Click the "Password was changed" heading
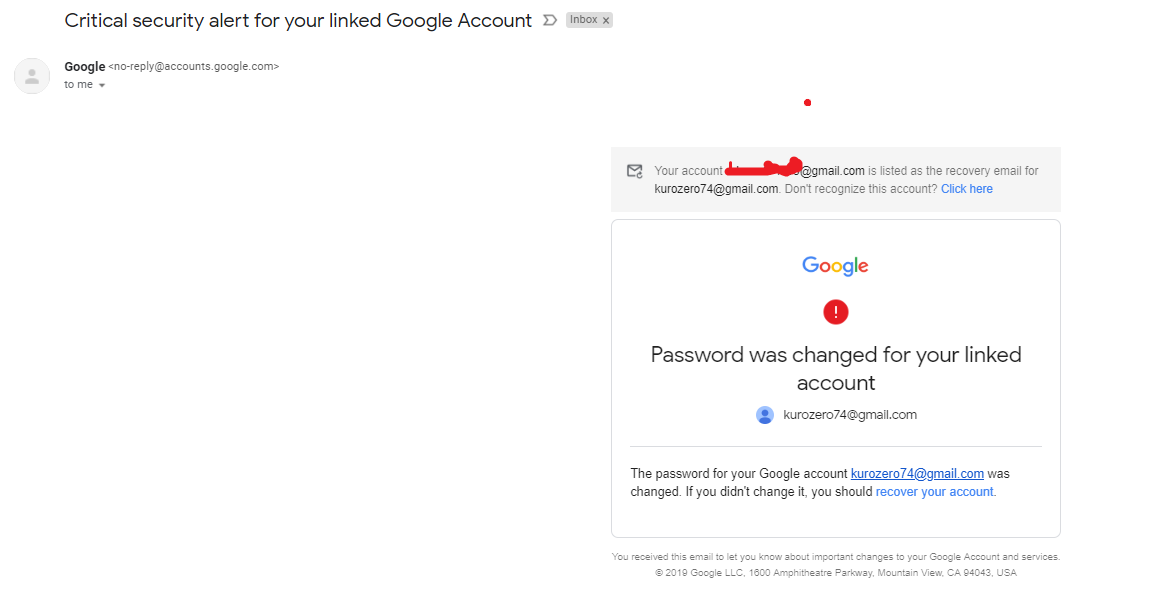This screenshot has width=1175, height=610. point(836,369)
